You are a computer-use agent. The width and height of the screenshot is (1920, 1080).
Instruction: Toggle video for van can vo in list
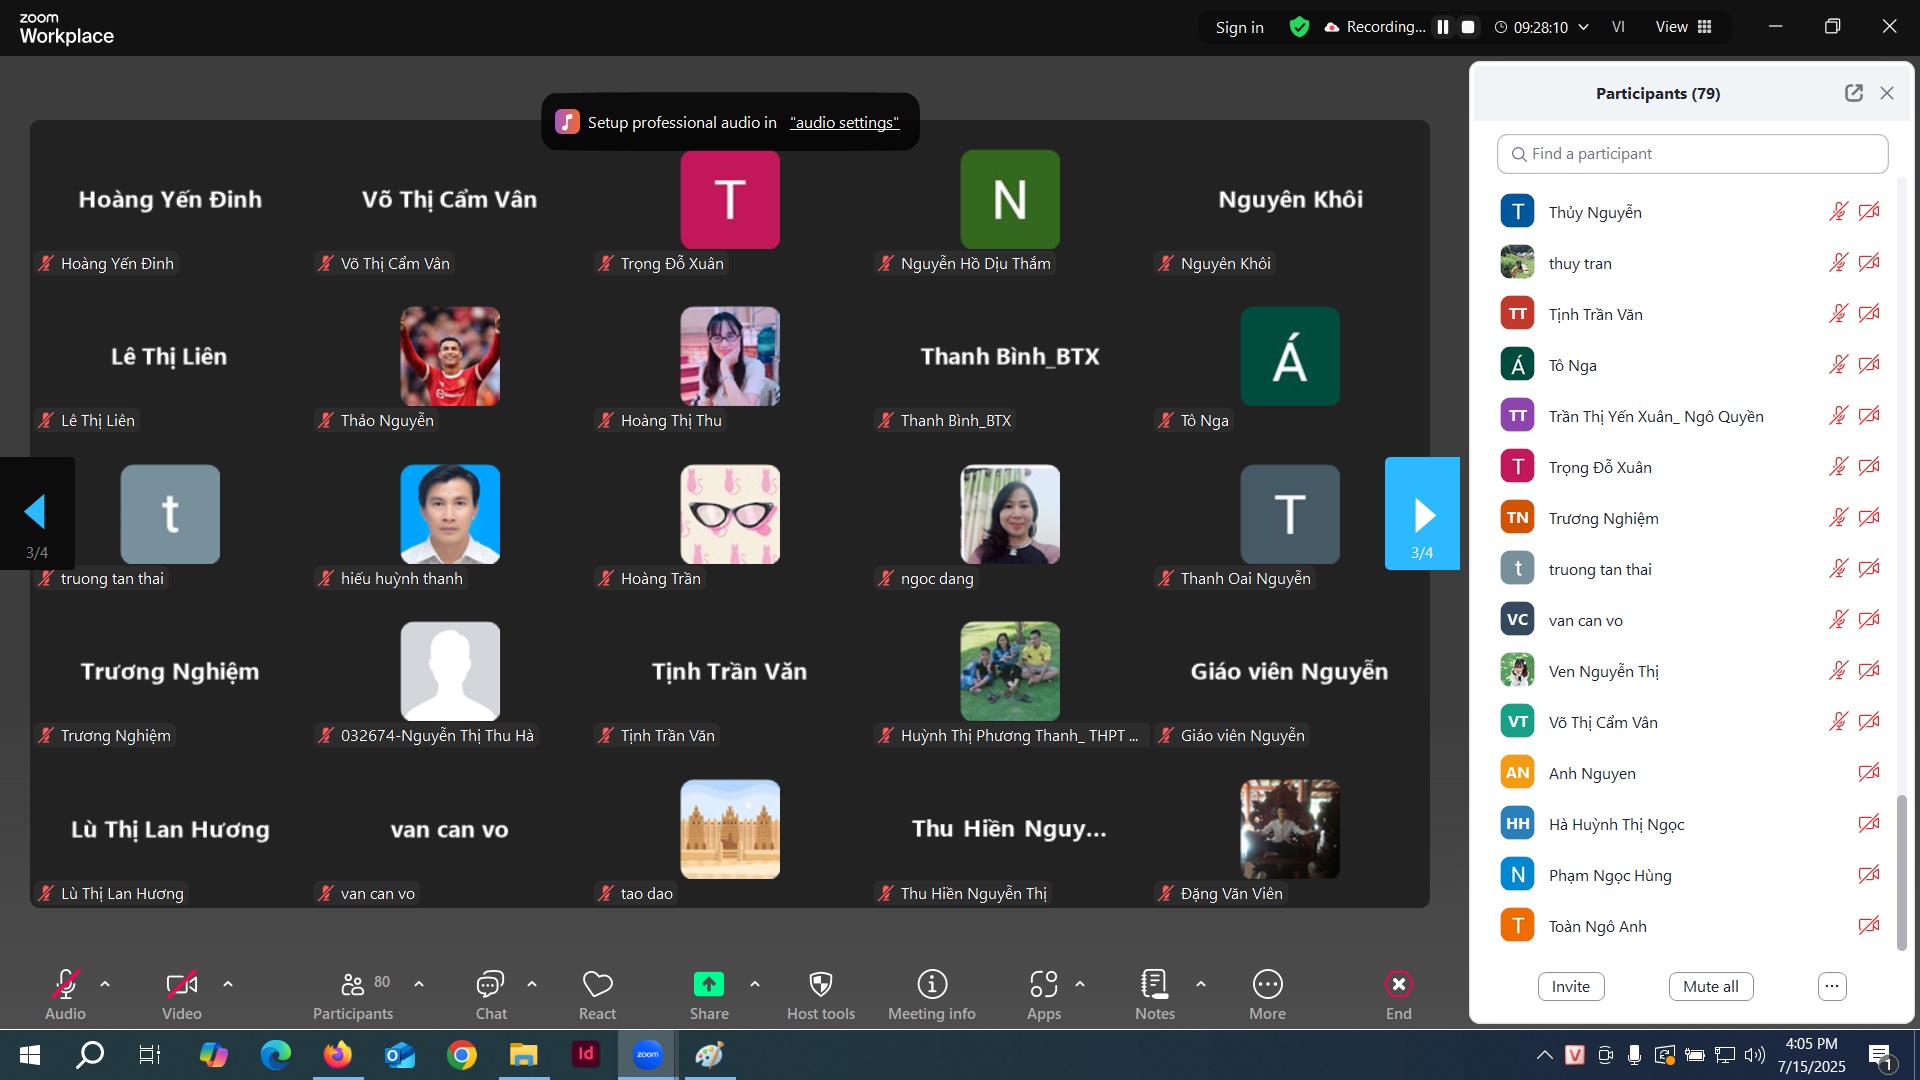1868,620
